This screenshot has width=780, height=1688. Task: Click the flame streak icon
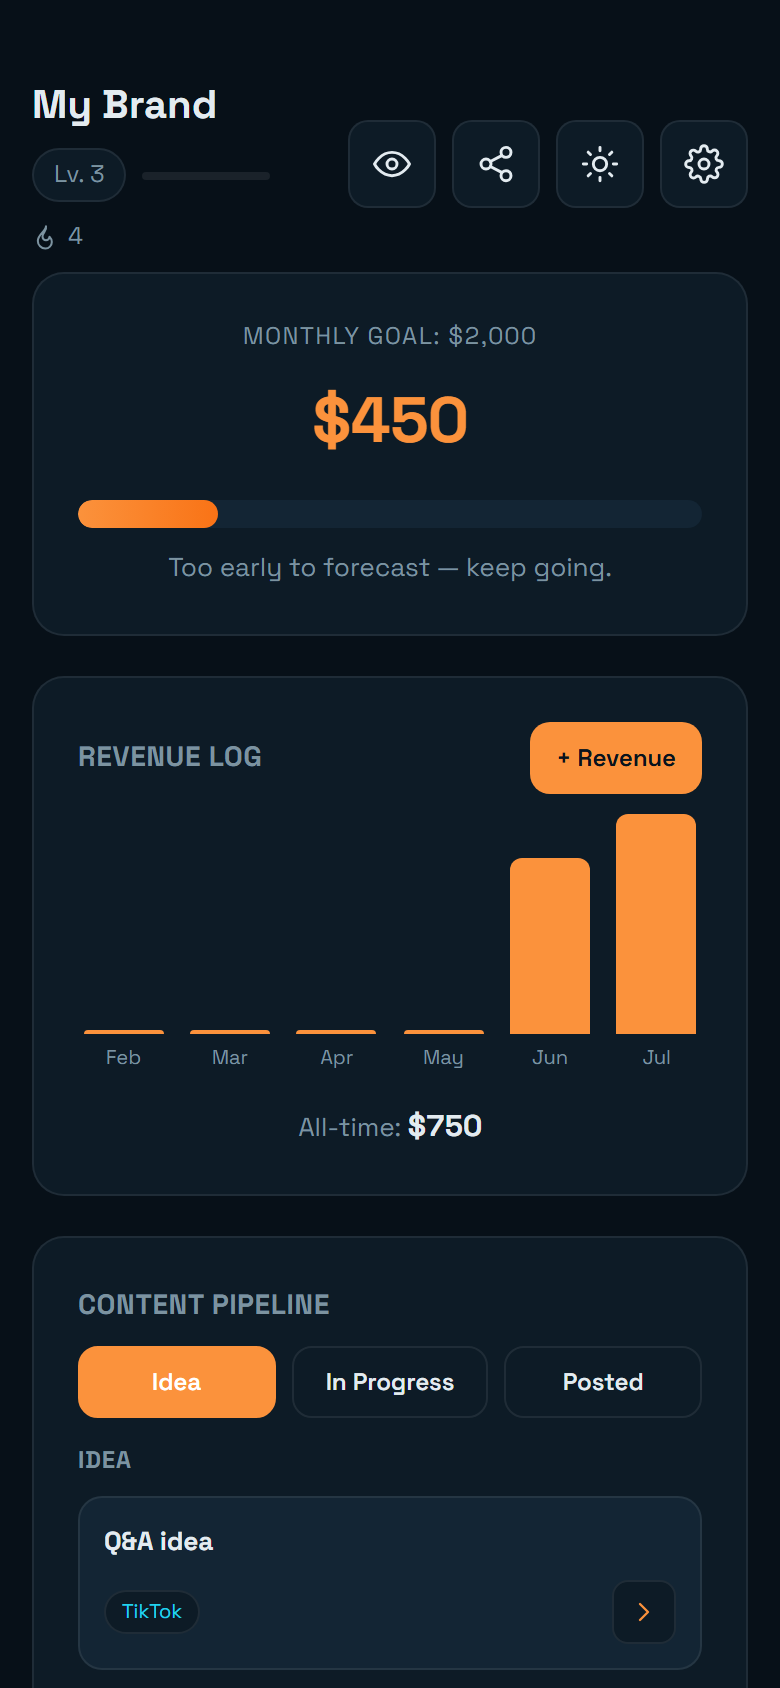point(45,237)
